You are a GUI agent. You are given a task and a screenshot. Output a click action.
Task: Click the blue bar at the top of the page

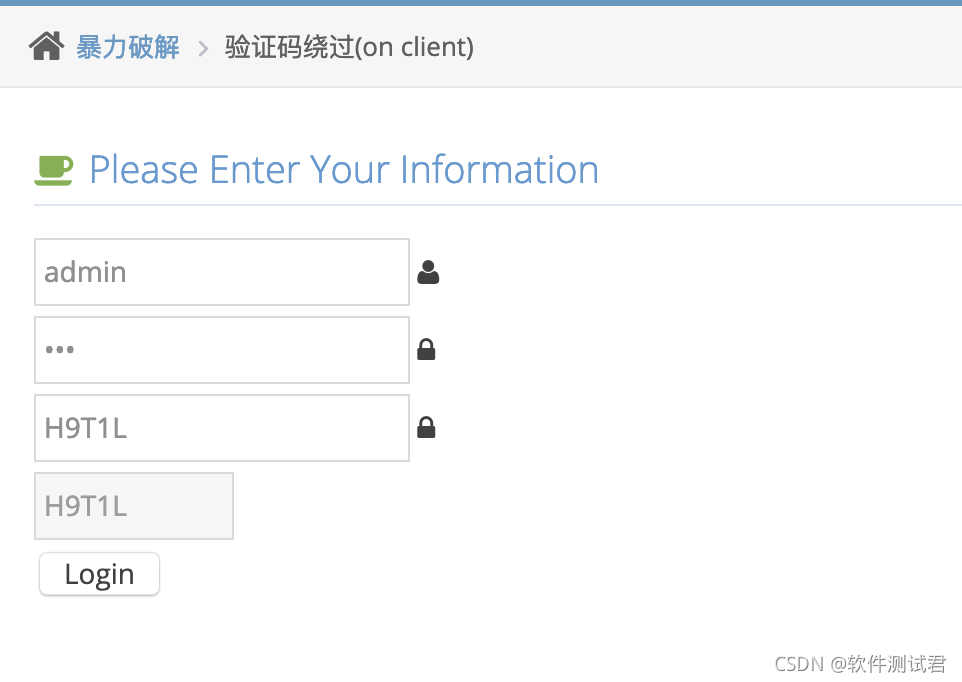click(481, 6)
